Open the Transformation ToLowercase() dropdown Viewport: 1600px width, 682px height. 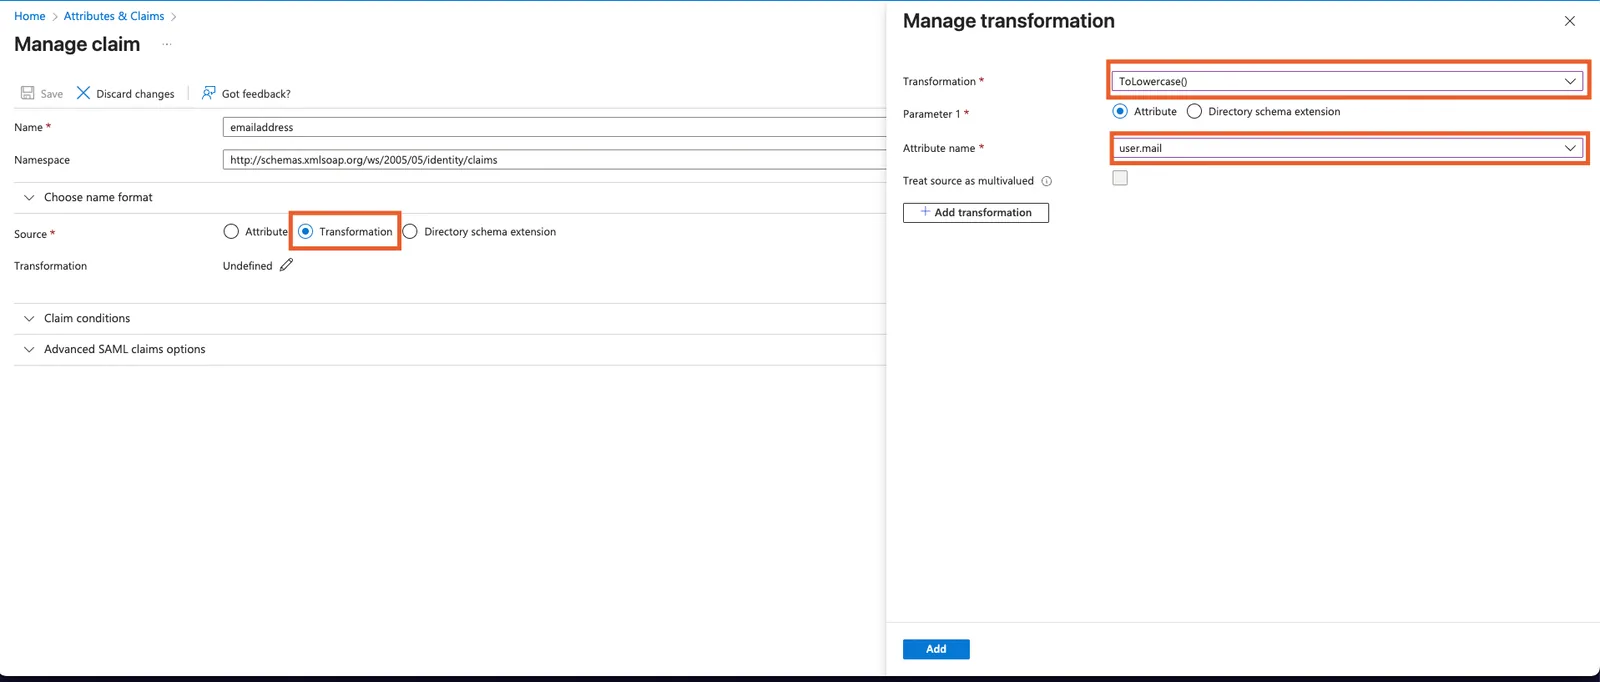click(1347, 81)
